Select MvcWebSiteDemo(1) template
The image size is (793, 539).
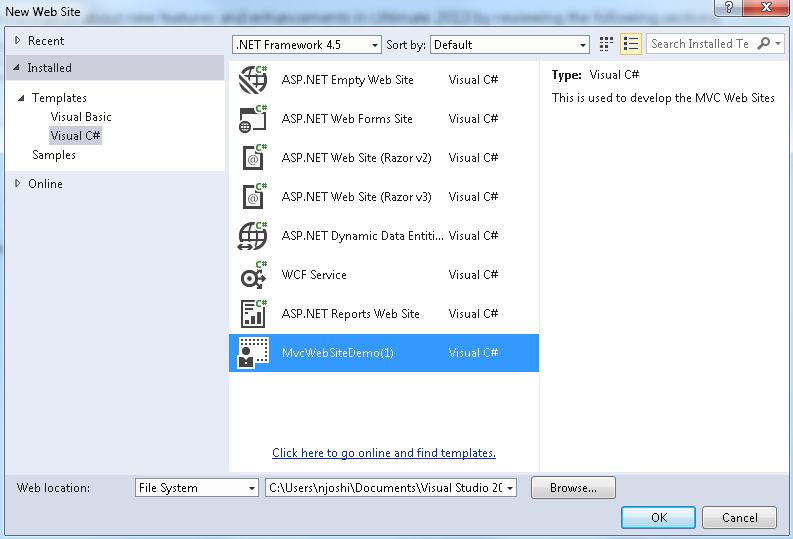[x=384, y=352]
